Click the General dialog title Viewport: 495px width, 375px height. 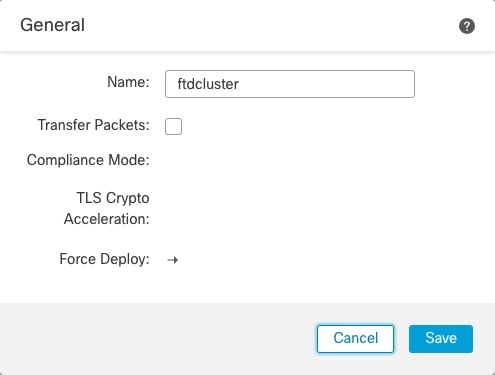pyautogui.click(x=52, y=25)
